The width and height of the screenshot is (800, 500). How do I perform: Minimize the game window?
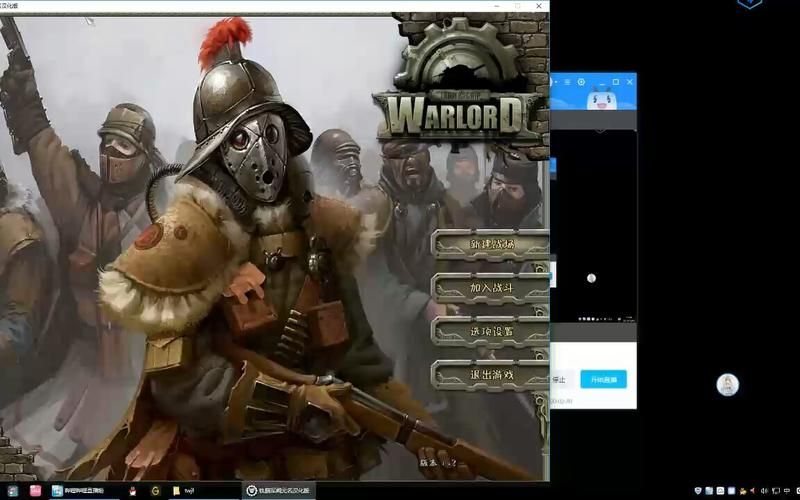click(x=497, y=6)
